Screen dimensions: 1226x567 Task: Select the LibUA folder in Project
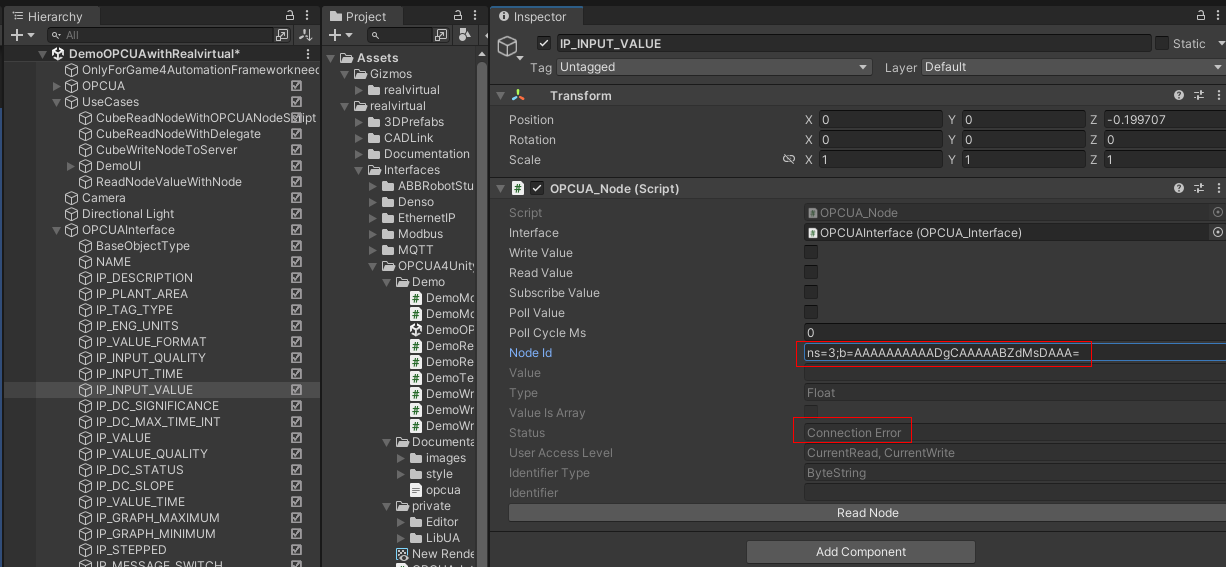click(442, 538)
